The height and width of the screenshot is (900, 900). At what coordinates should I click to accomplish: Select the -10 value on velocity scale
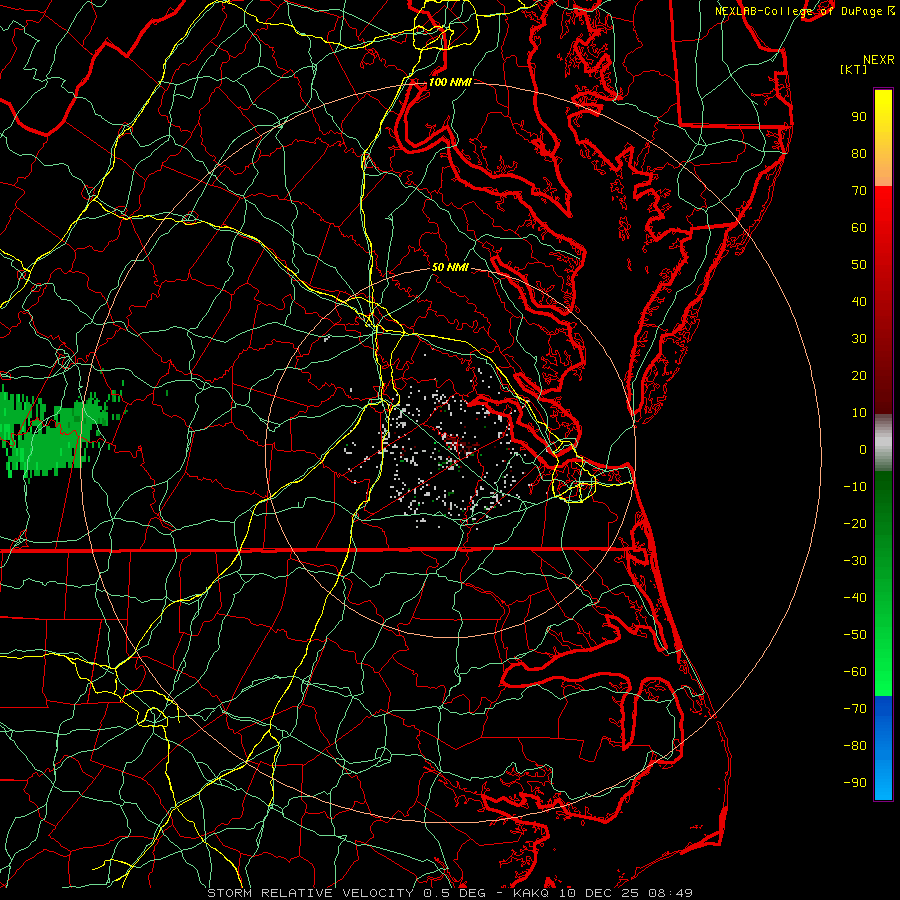coord(855,487)
